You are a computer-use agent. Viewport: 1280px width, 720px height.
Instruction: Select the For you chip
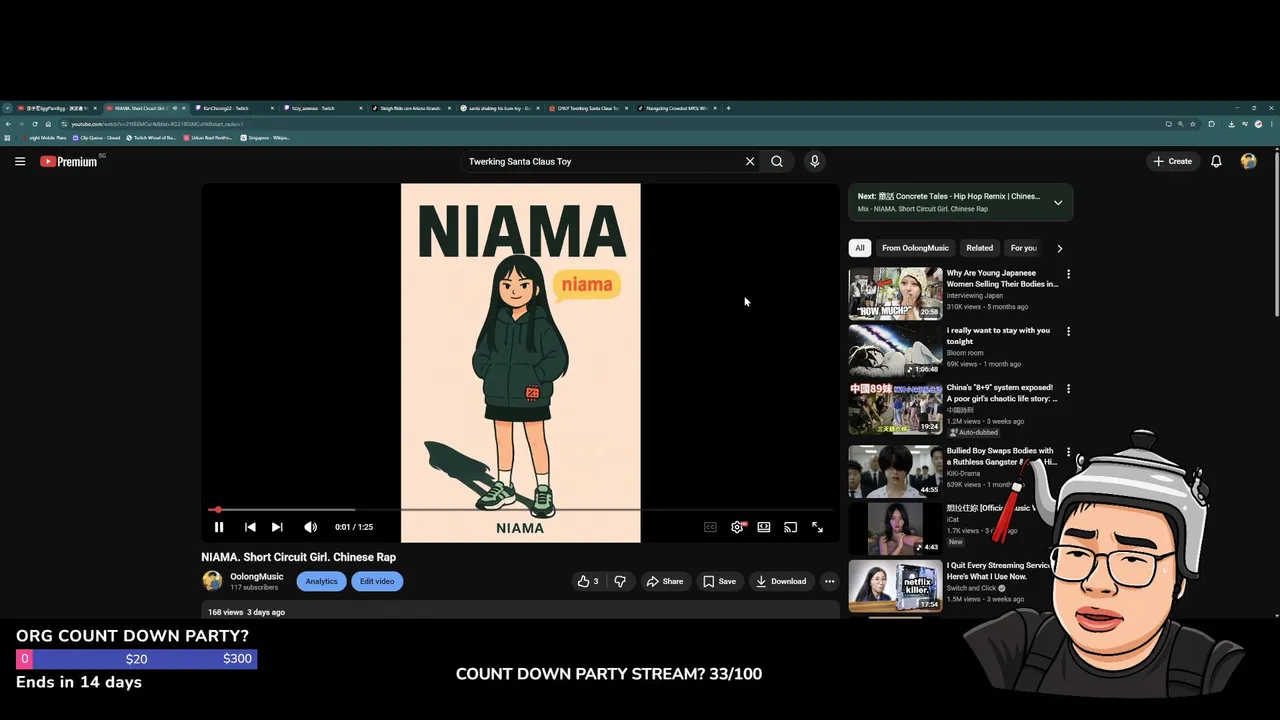pos(1023,248)
